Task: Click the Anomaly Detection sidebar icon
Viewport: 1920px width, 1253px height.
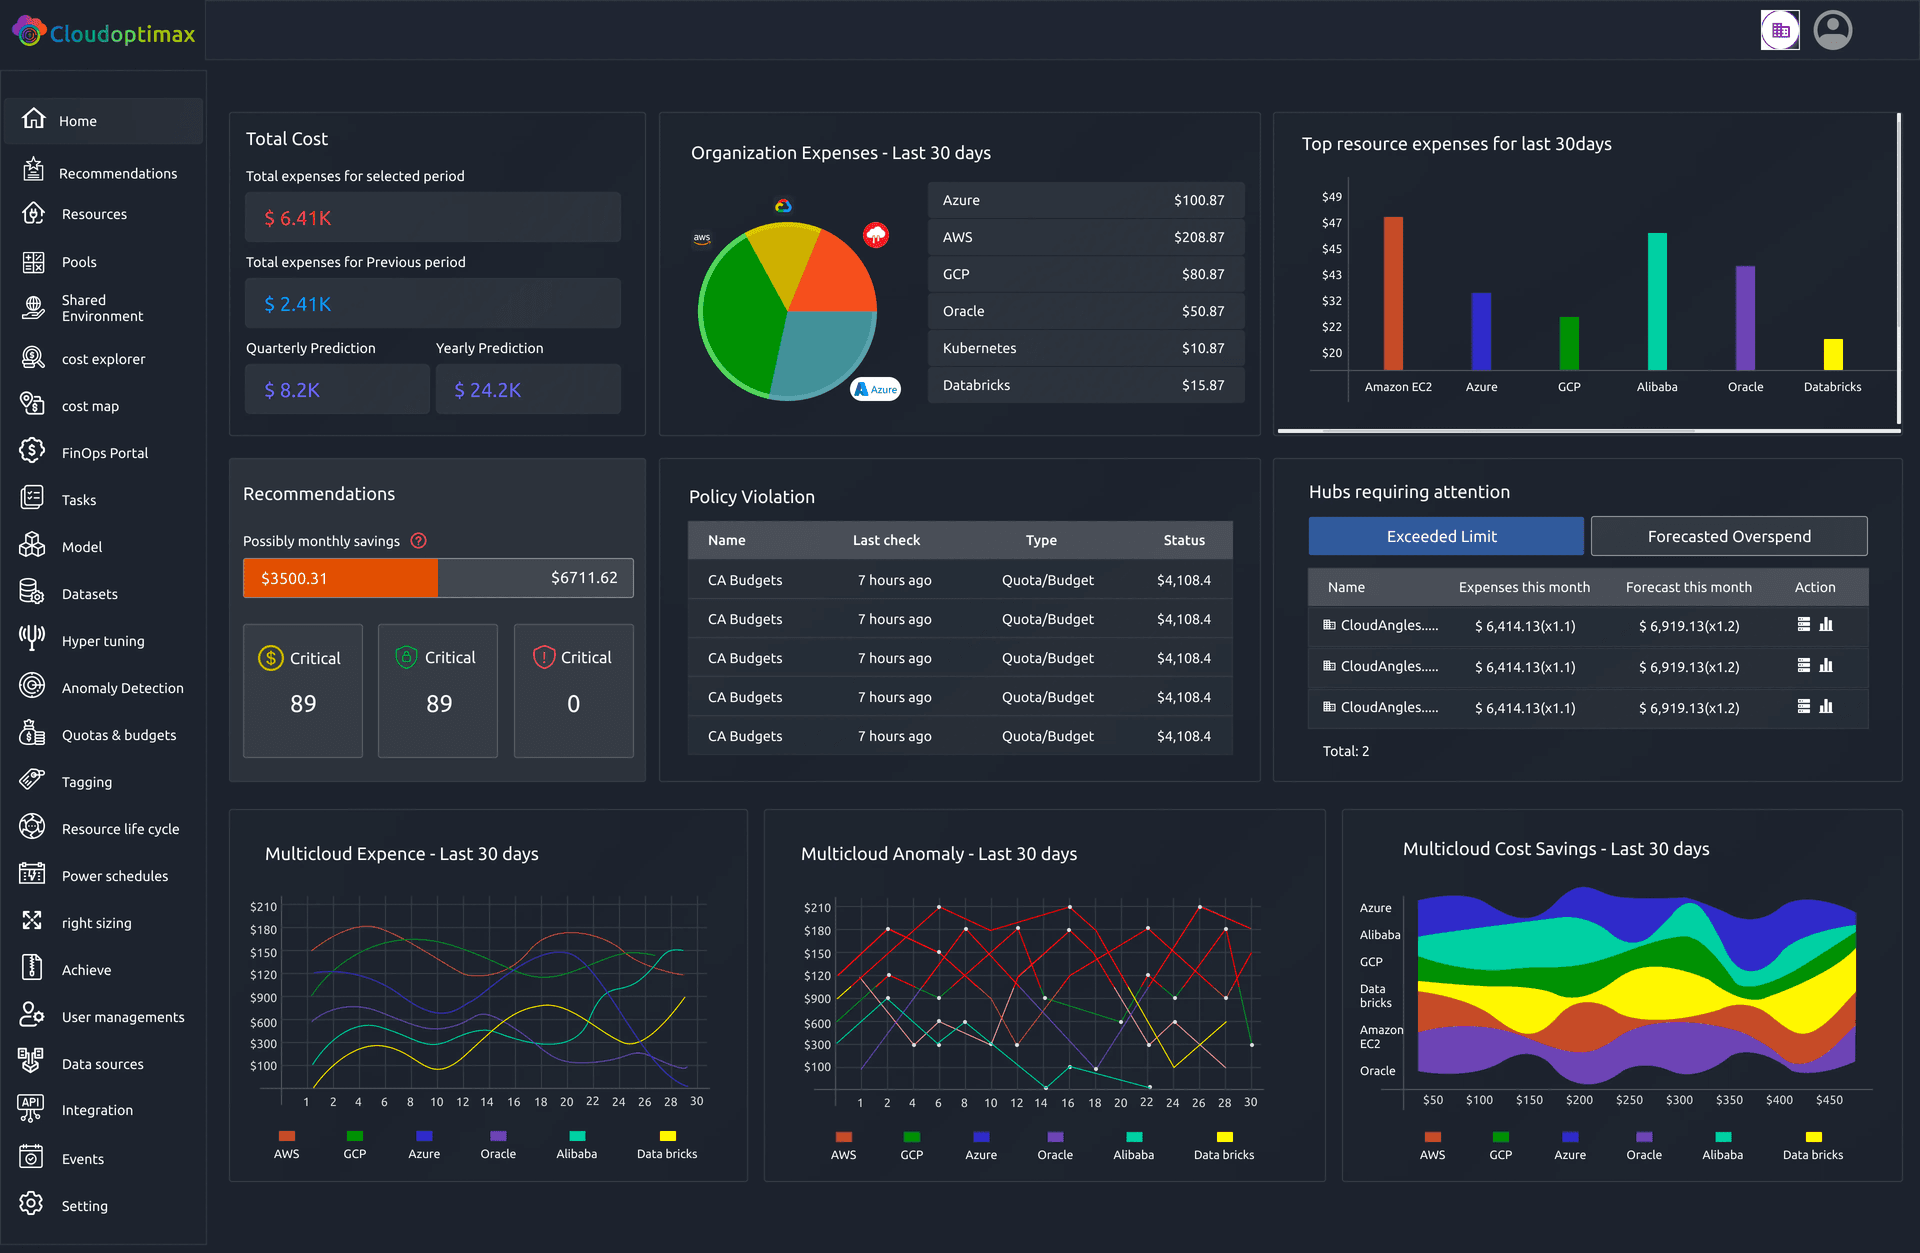Action: 32,686
